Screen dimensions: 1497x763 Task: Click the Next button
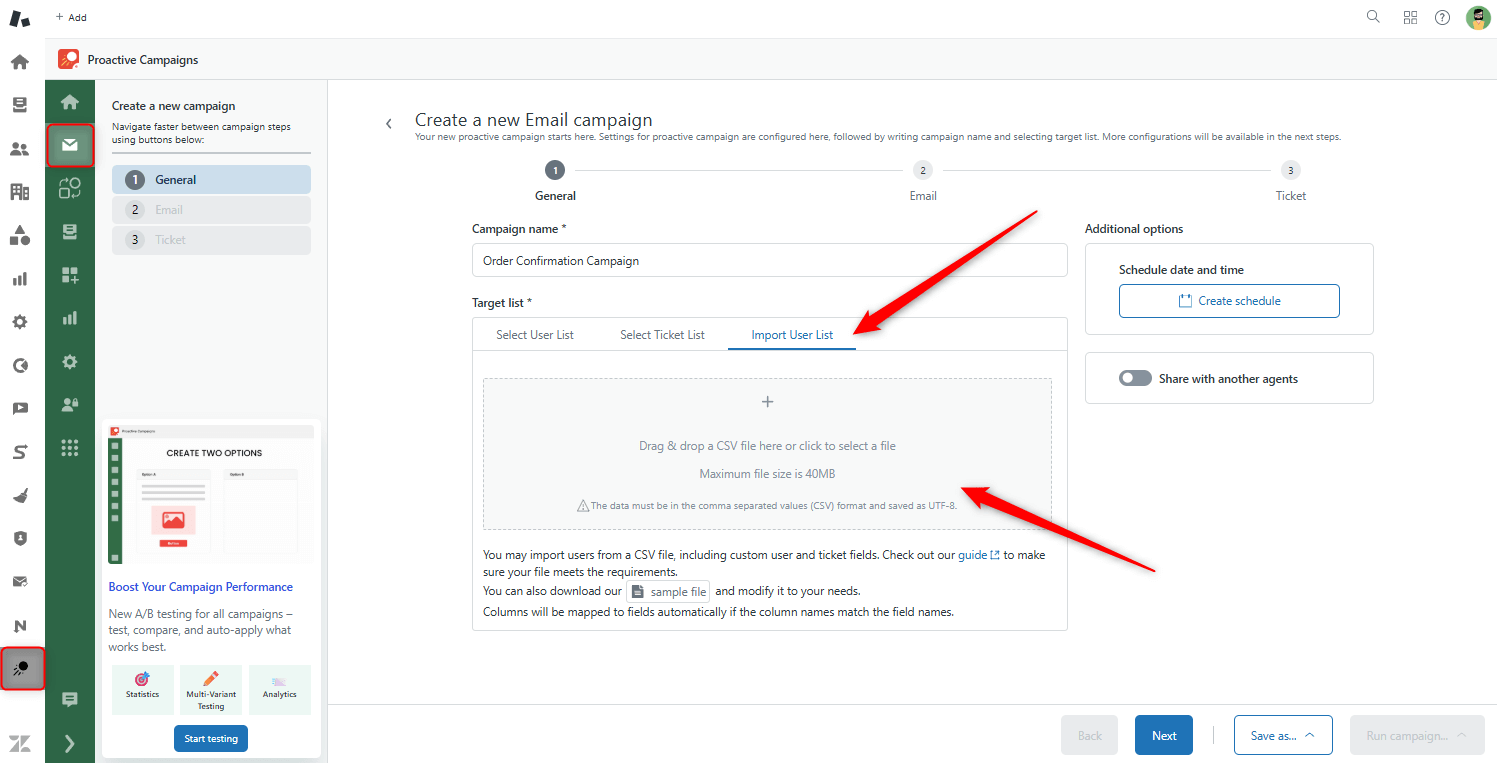point(1163,734)
